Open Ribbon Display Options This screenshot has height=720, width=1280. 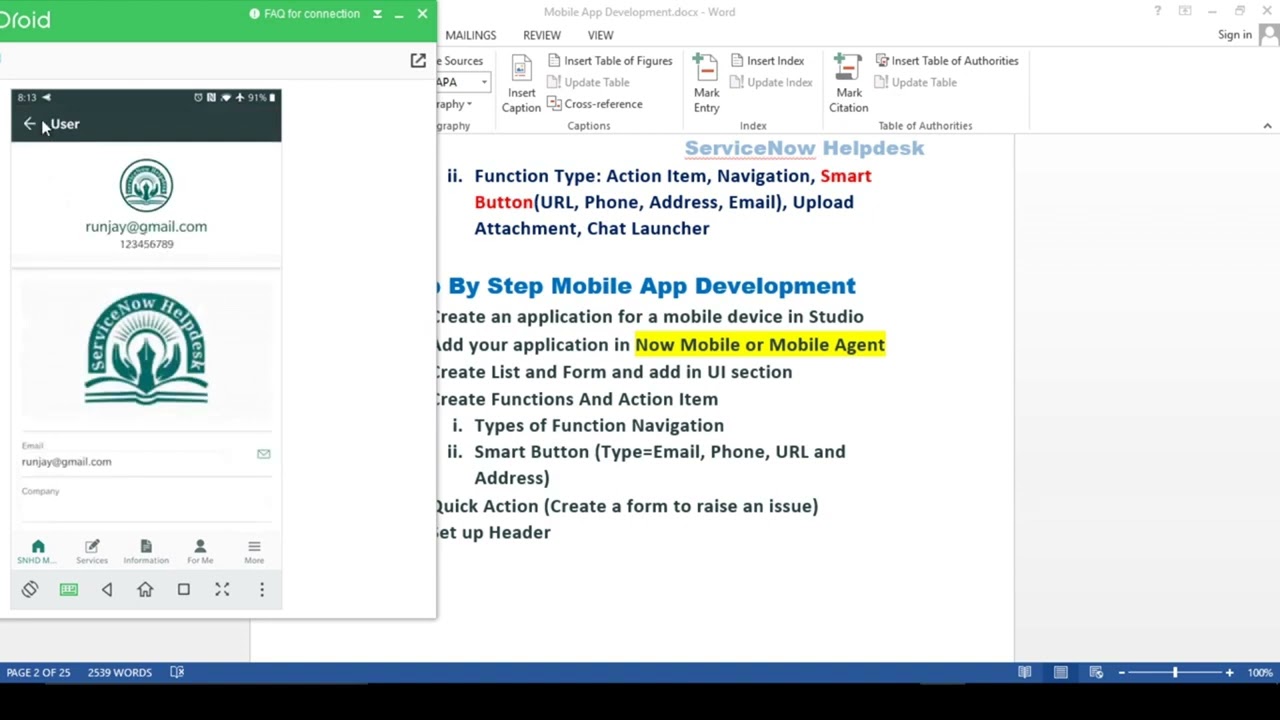(x=1185, y=12)
